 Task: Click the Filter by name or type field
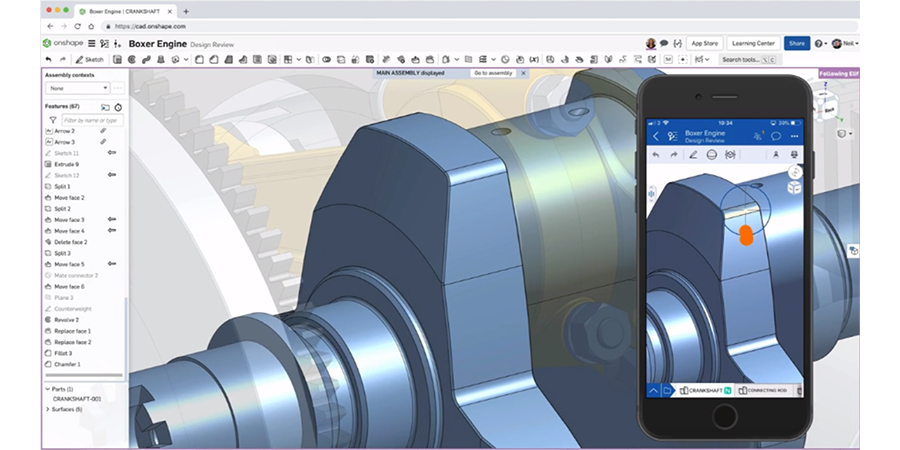tap(92, 120)
